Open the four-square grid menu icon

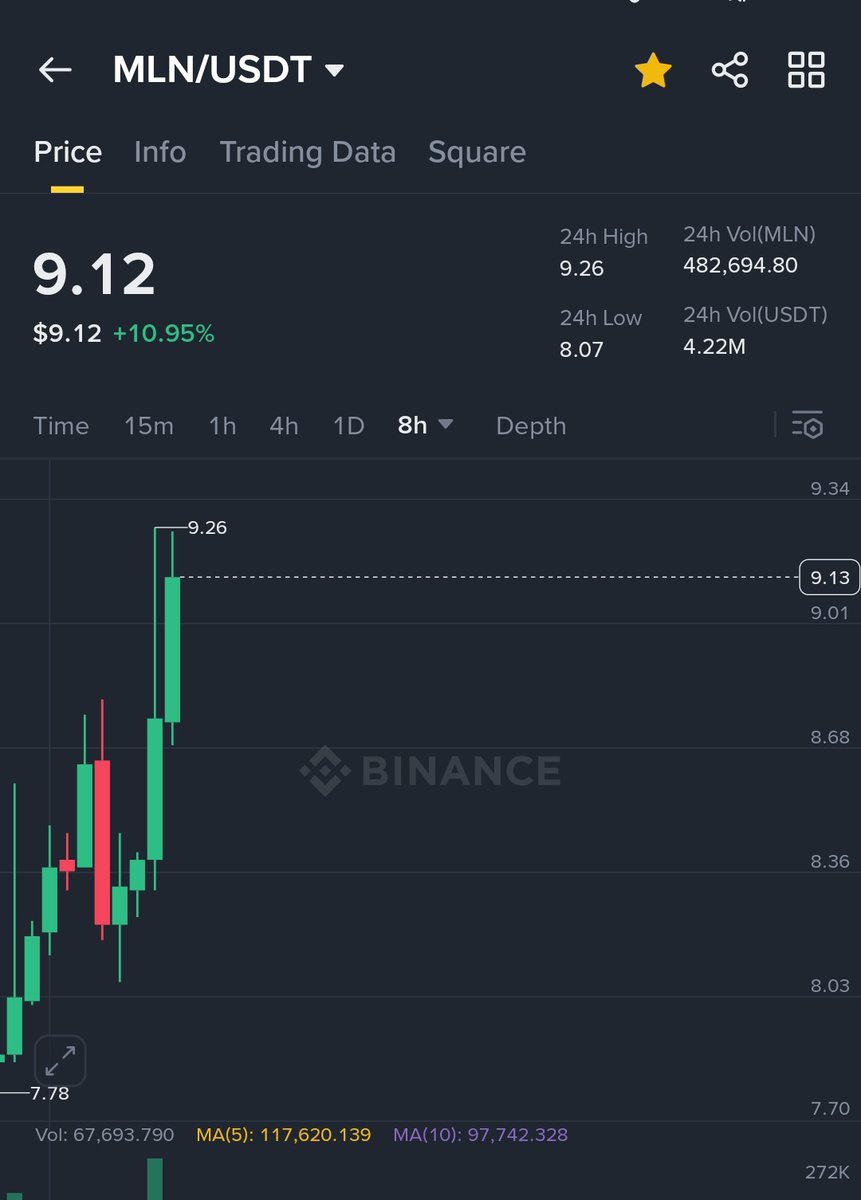[x=806, y=70]
